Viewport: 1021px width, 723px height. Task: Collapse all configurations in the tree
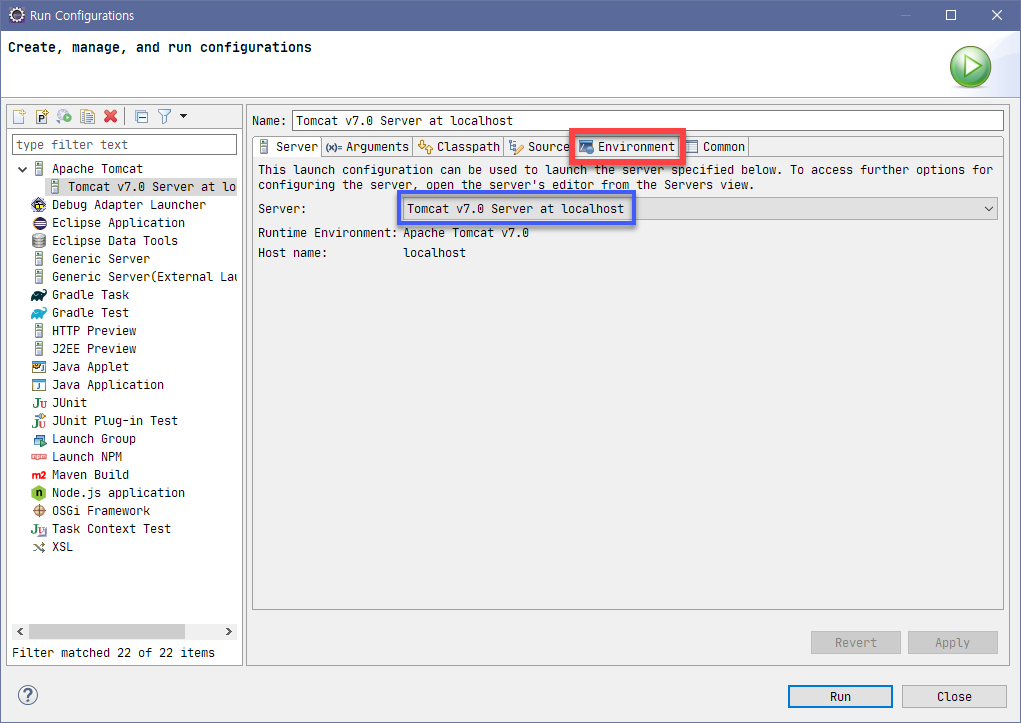(x=141, y=117)
